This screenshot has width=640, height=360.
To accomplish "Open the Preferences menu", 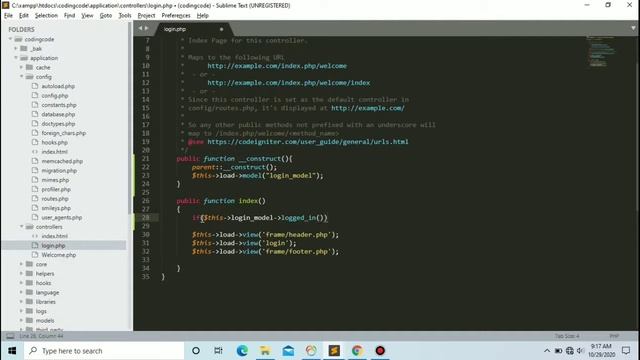I will [176, 16].
